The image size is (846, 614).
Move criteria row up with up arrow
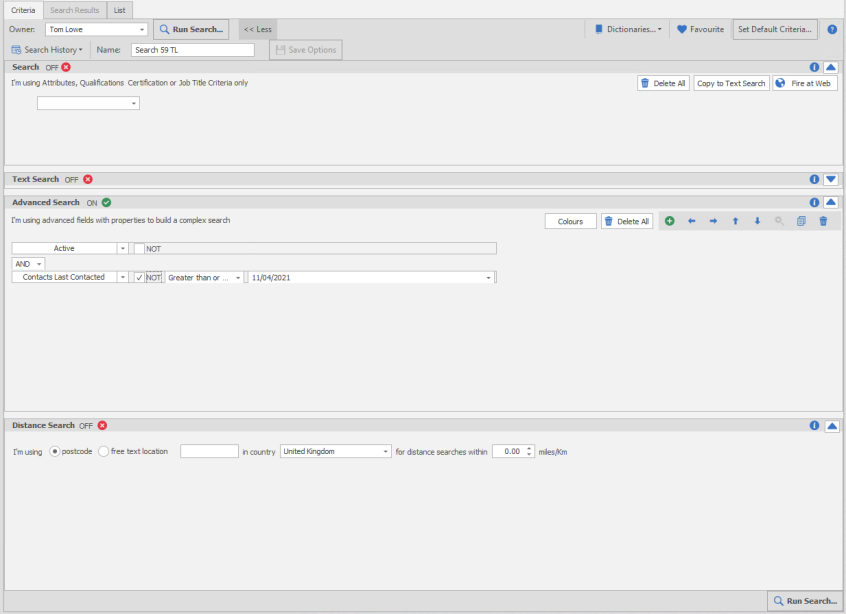click(x=735, y=221)
